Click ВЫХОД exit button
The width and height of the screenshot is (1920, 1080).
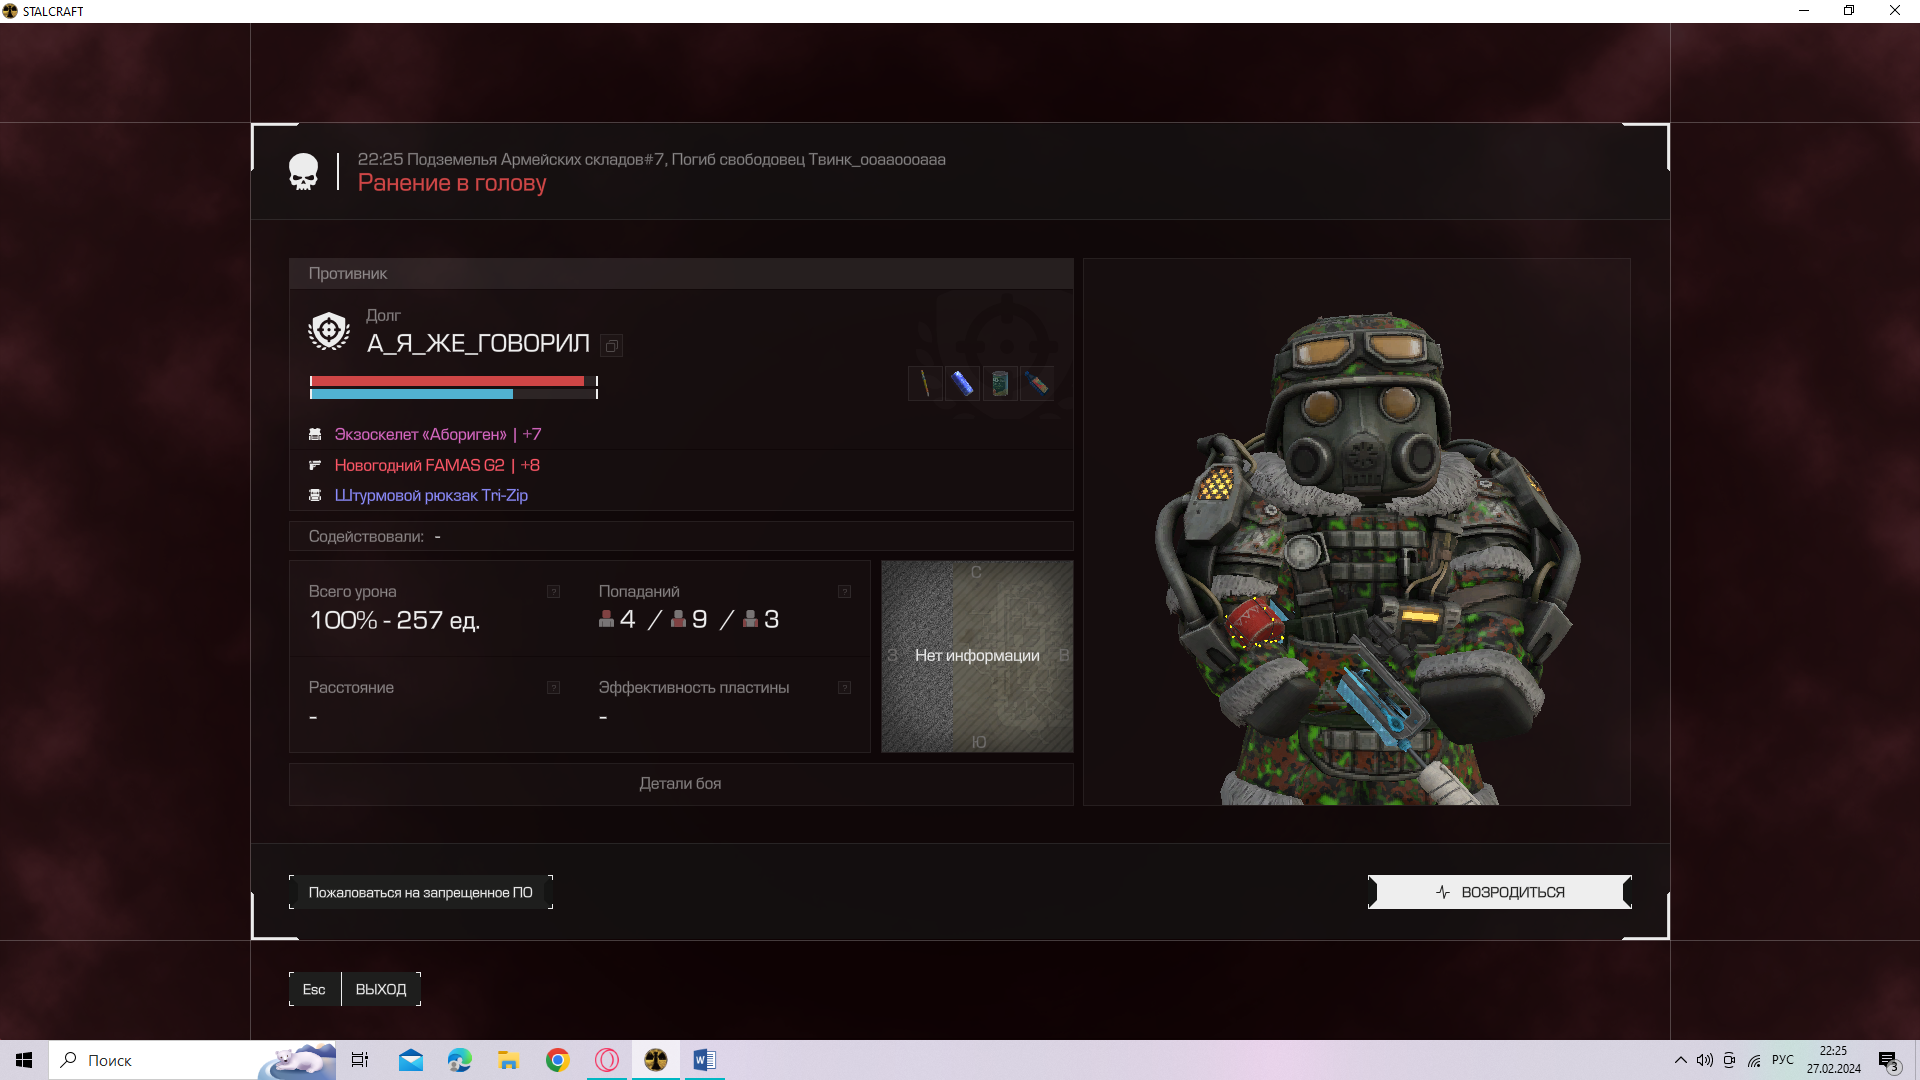tap(381, 989)
